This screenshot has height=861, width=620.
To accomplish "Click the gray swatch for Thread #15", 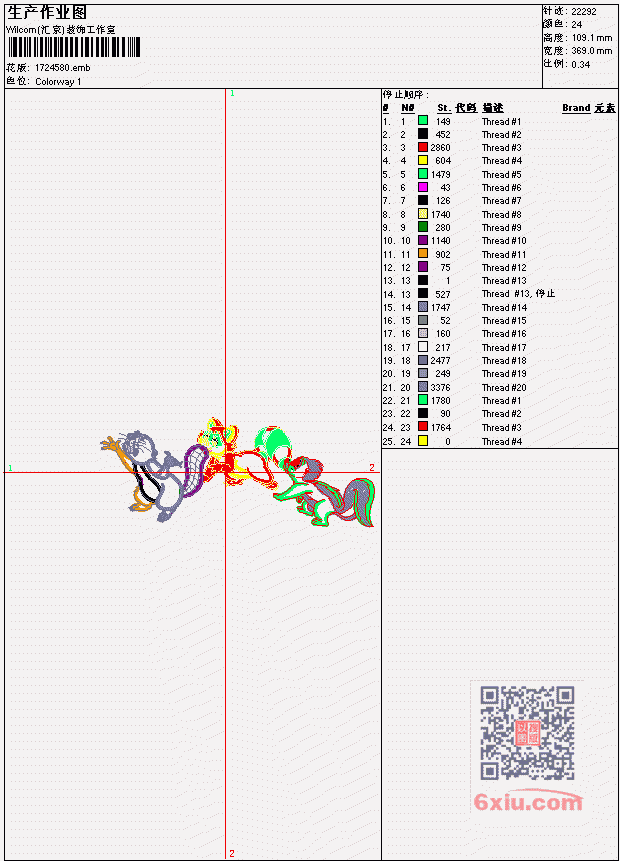I will 423,320.
